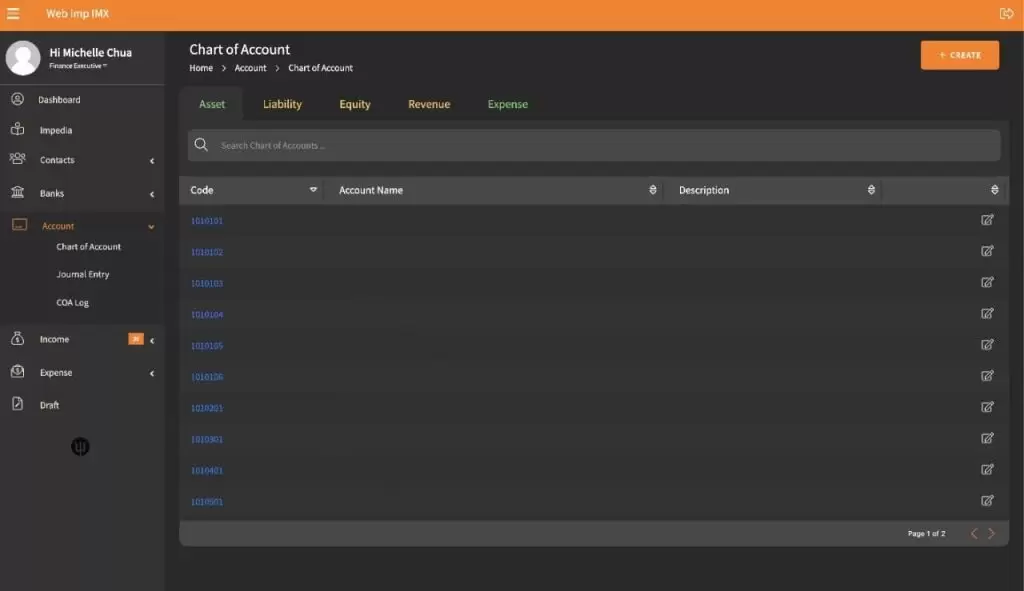Expand the Contacts sidebar menu
Viewport: 1024px width, 591px height.
152,161
